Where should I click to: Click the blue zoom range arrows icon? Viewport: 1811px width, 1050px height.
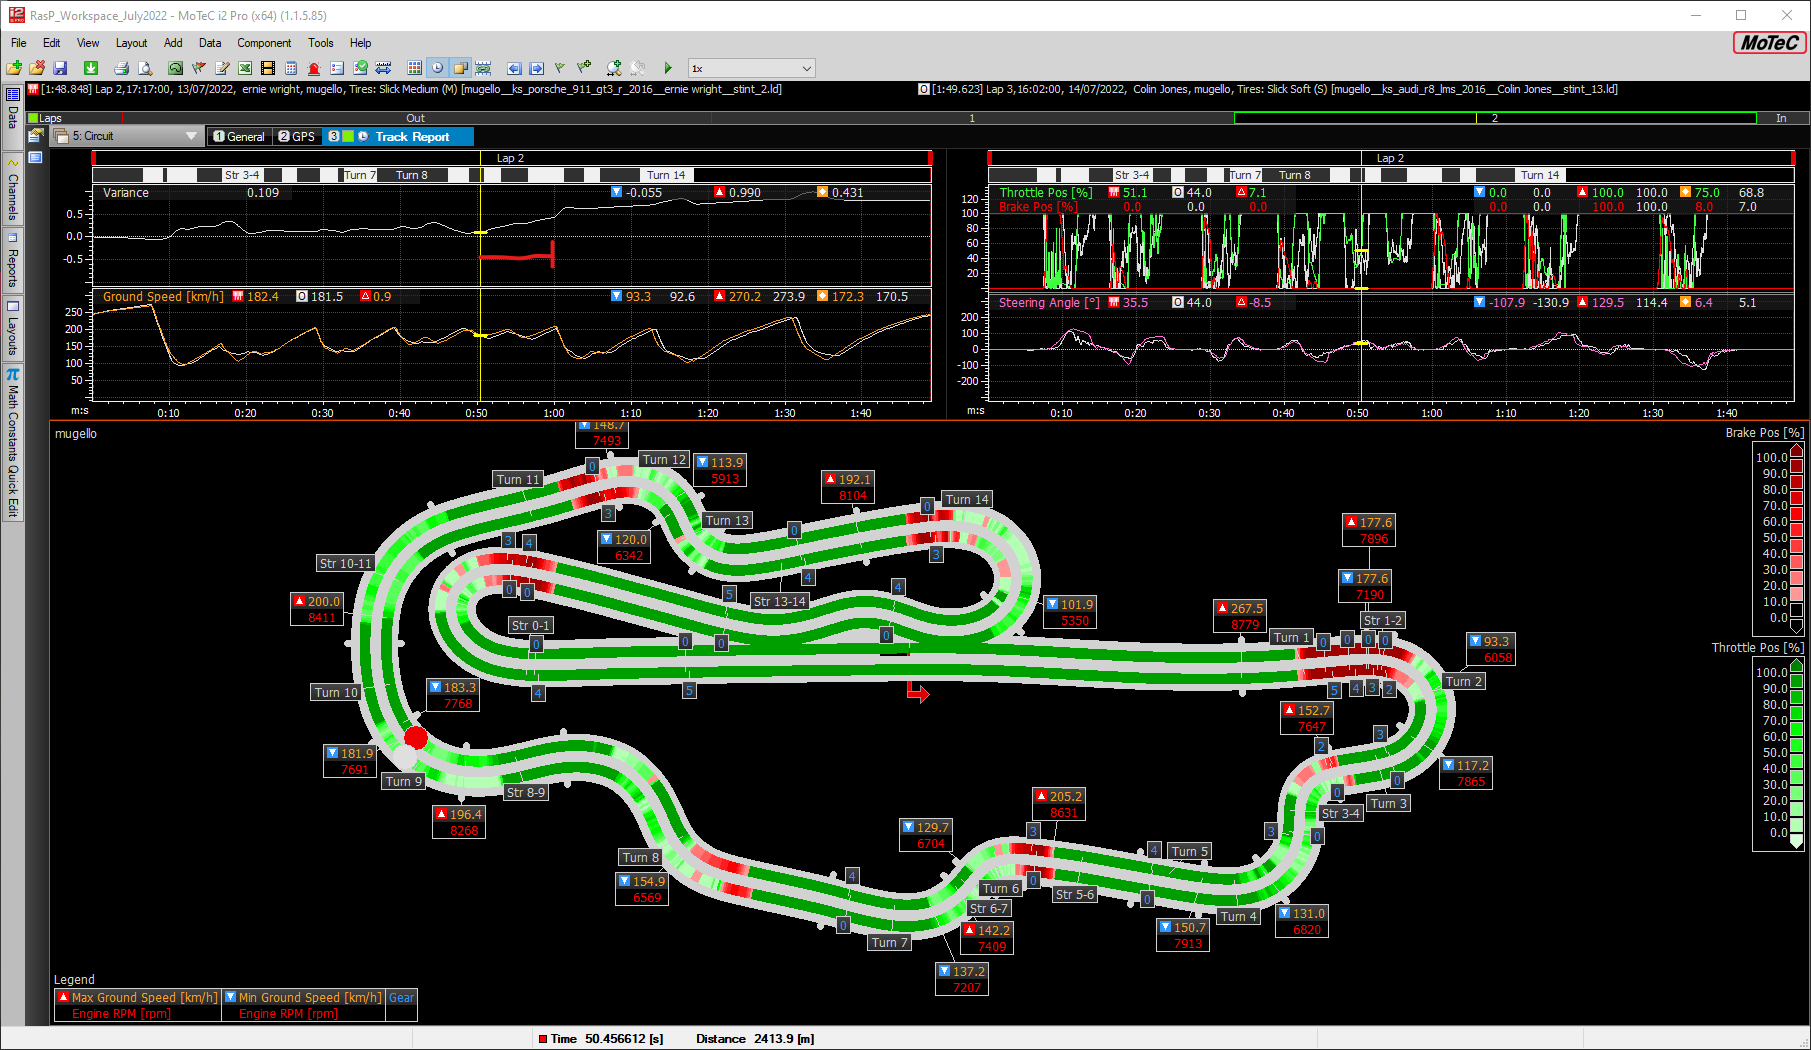pos(384,68)
